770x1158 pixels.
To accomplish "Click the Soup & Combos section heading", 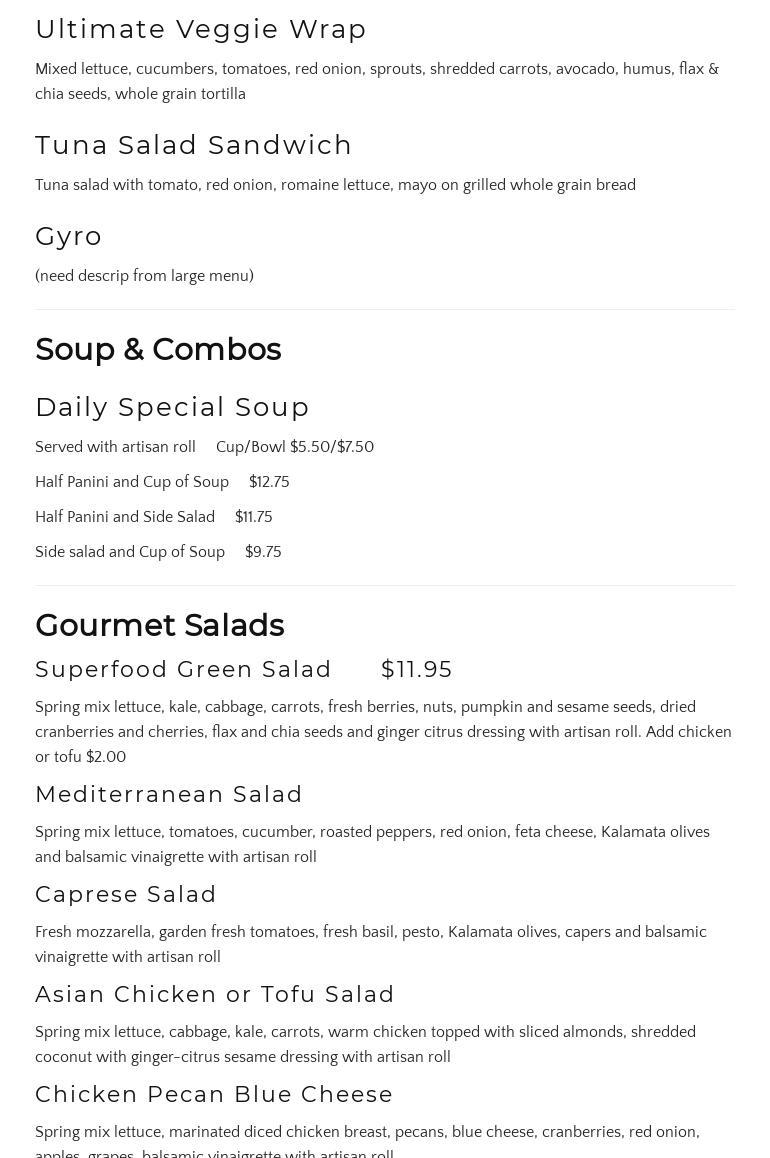I will click(x=158, y=349).
